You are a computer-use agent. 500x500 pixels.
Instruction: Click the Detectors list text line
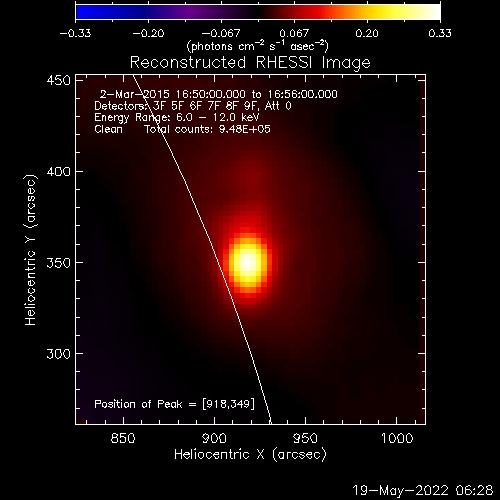[193, 106]
